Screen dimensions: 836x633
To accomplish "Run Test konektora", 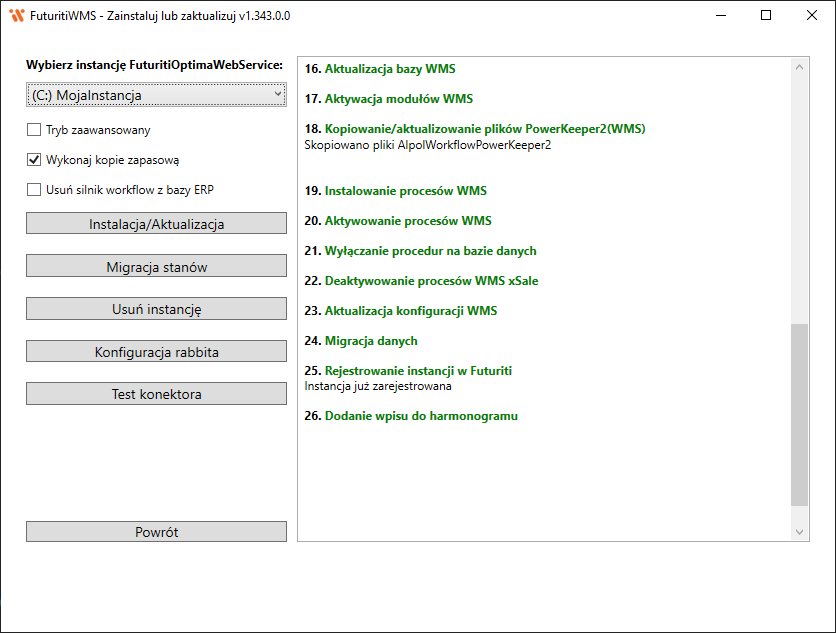I will pyautogui.click(x=156, y=394).
